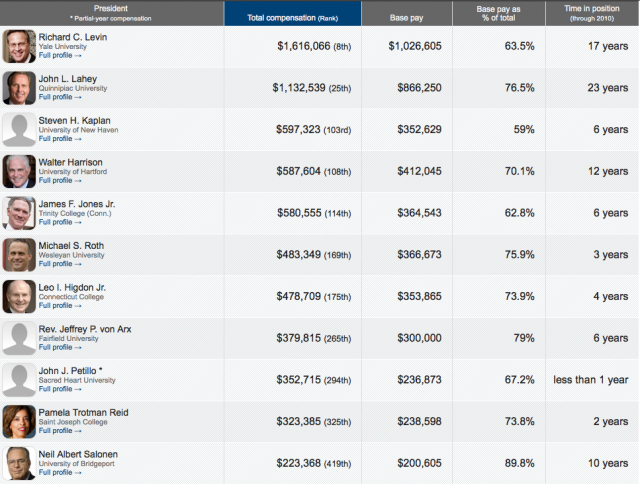The width and height of the screenshot is (640, 484).
Task: Open John J. Petillo's full profile link
Action: point(60,389)
